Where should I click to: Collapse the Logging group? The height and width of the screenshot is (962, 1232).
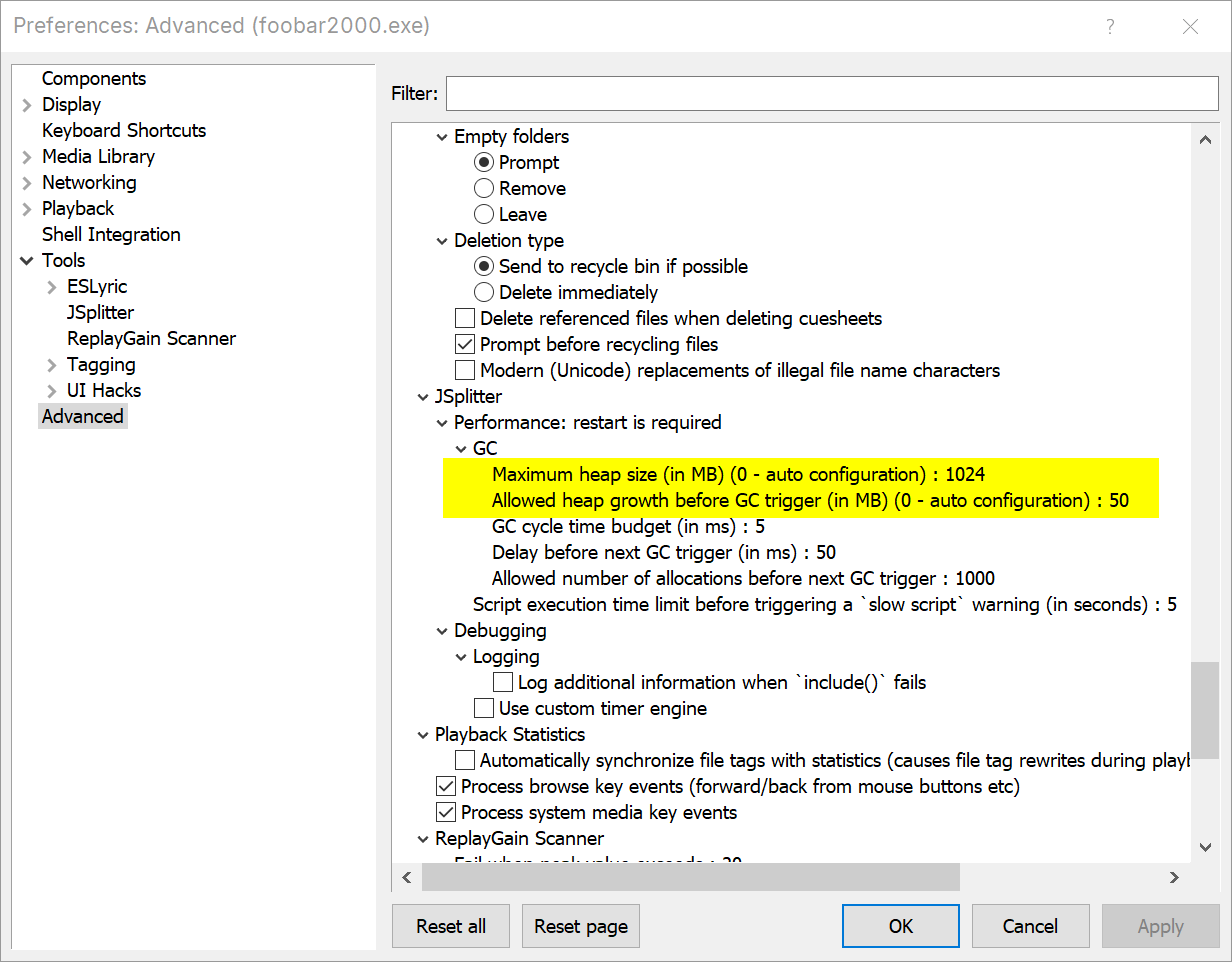(x=461, y=657)
